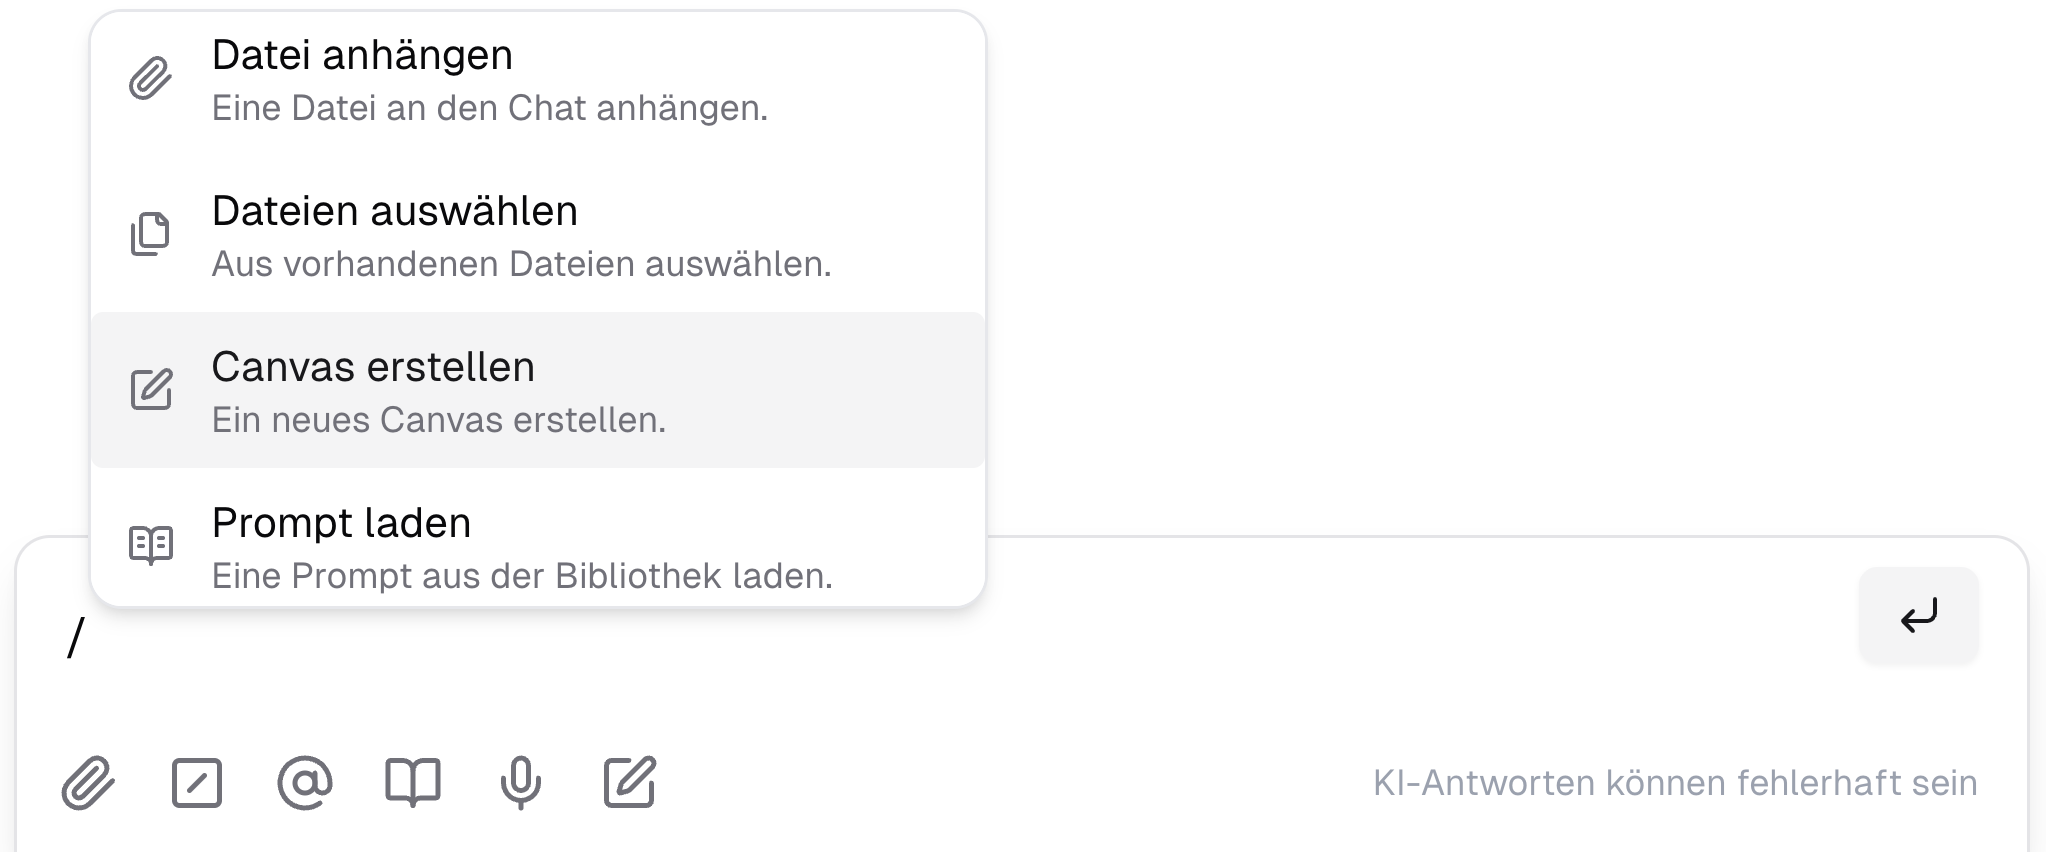The image size is (2046, 852).
Task: Open the prompt library book icon
Action: pos(413,784)
